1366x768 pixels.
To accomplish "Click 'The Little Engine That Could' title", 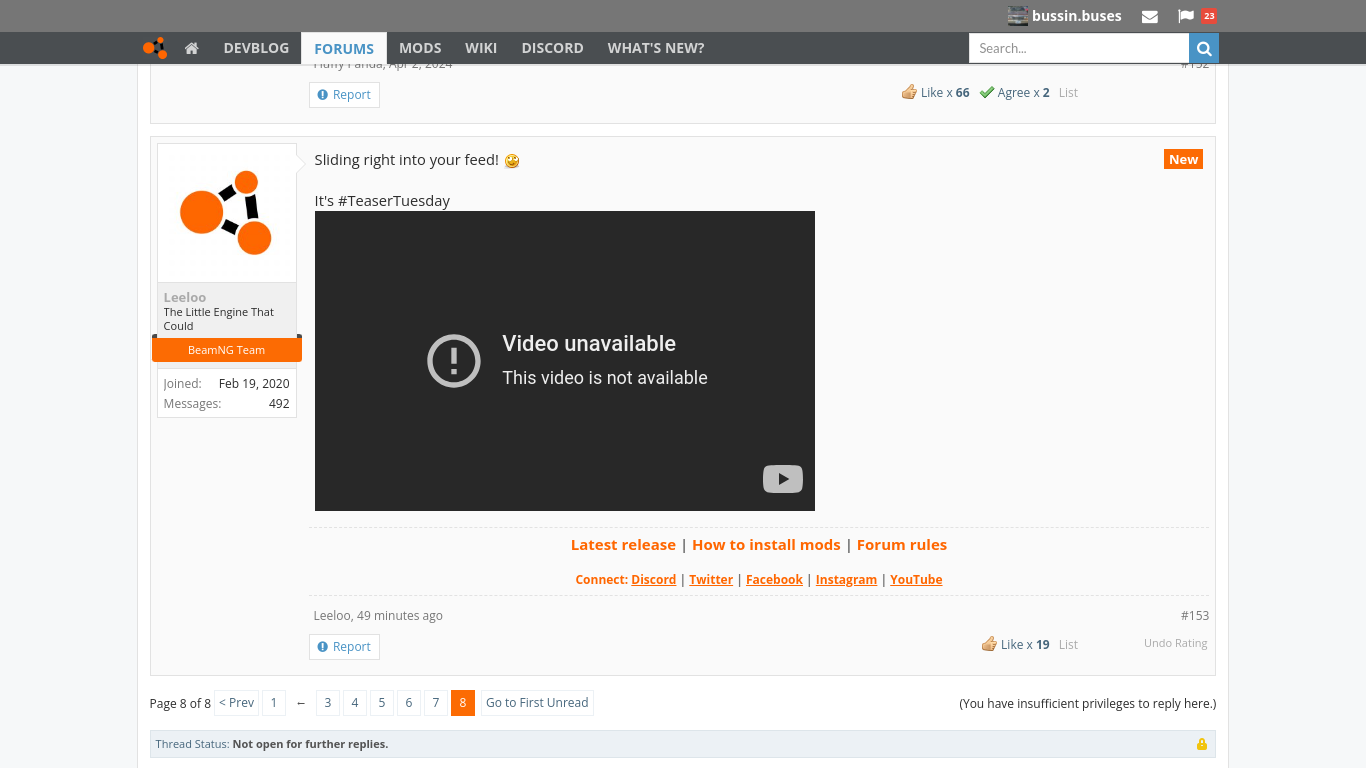I will click(219, 319).
